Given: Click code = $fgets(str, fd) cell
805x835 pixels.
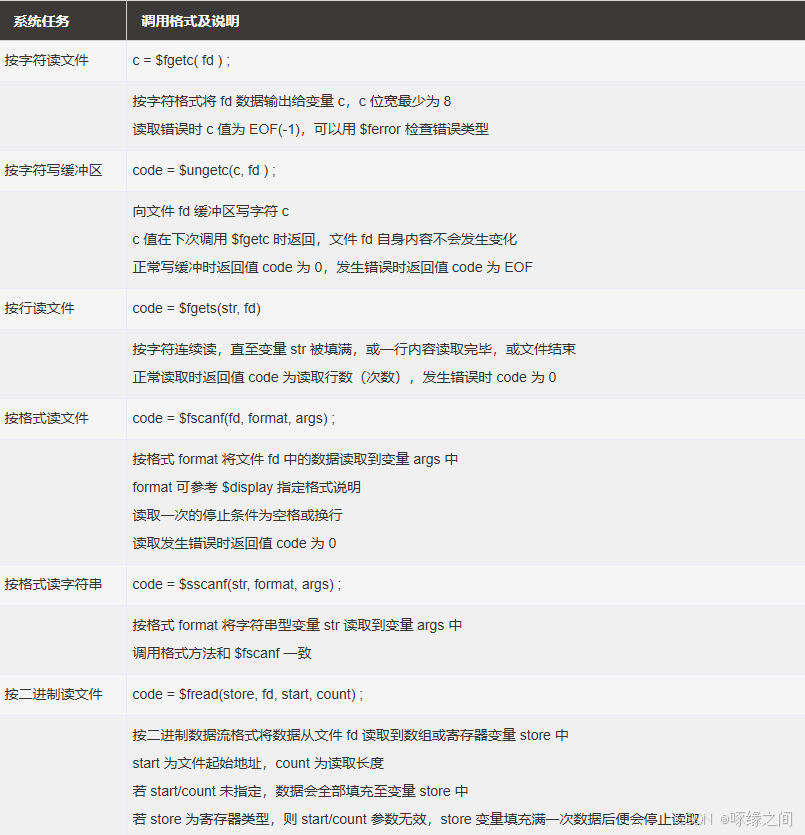Looking at the screenshot, I should tap(196, 308).
